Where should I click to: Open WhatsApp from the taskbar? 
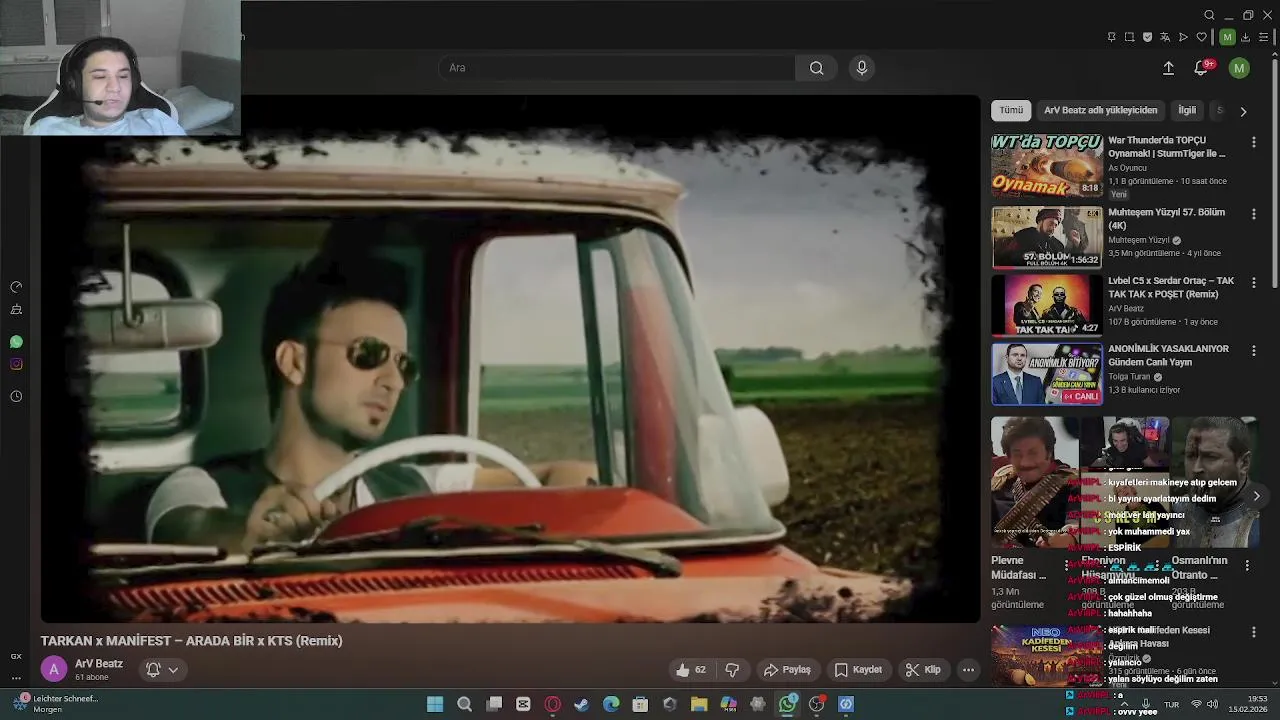pyautogui.click(x=787, y=704)
